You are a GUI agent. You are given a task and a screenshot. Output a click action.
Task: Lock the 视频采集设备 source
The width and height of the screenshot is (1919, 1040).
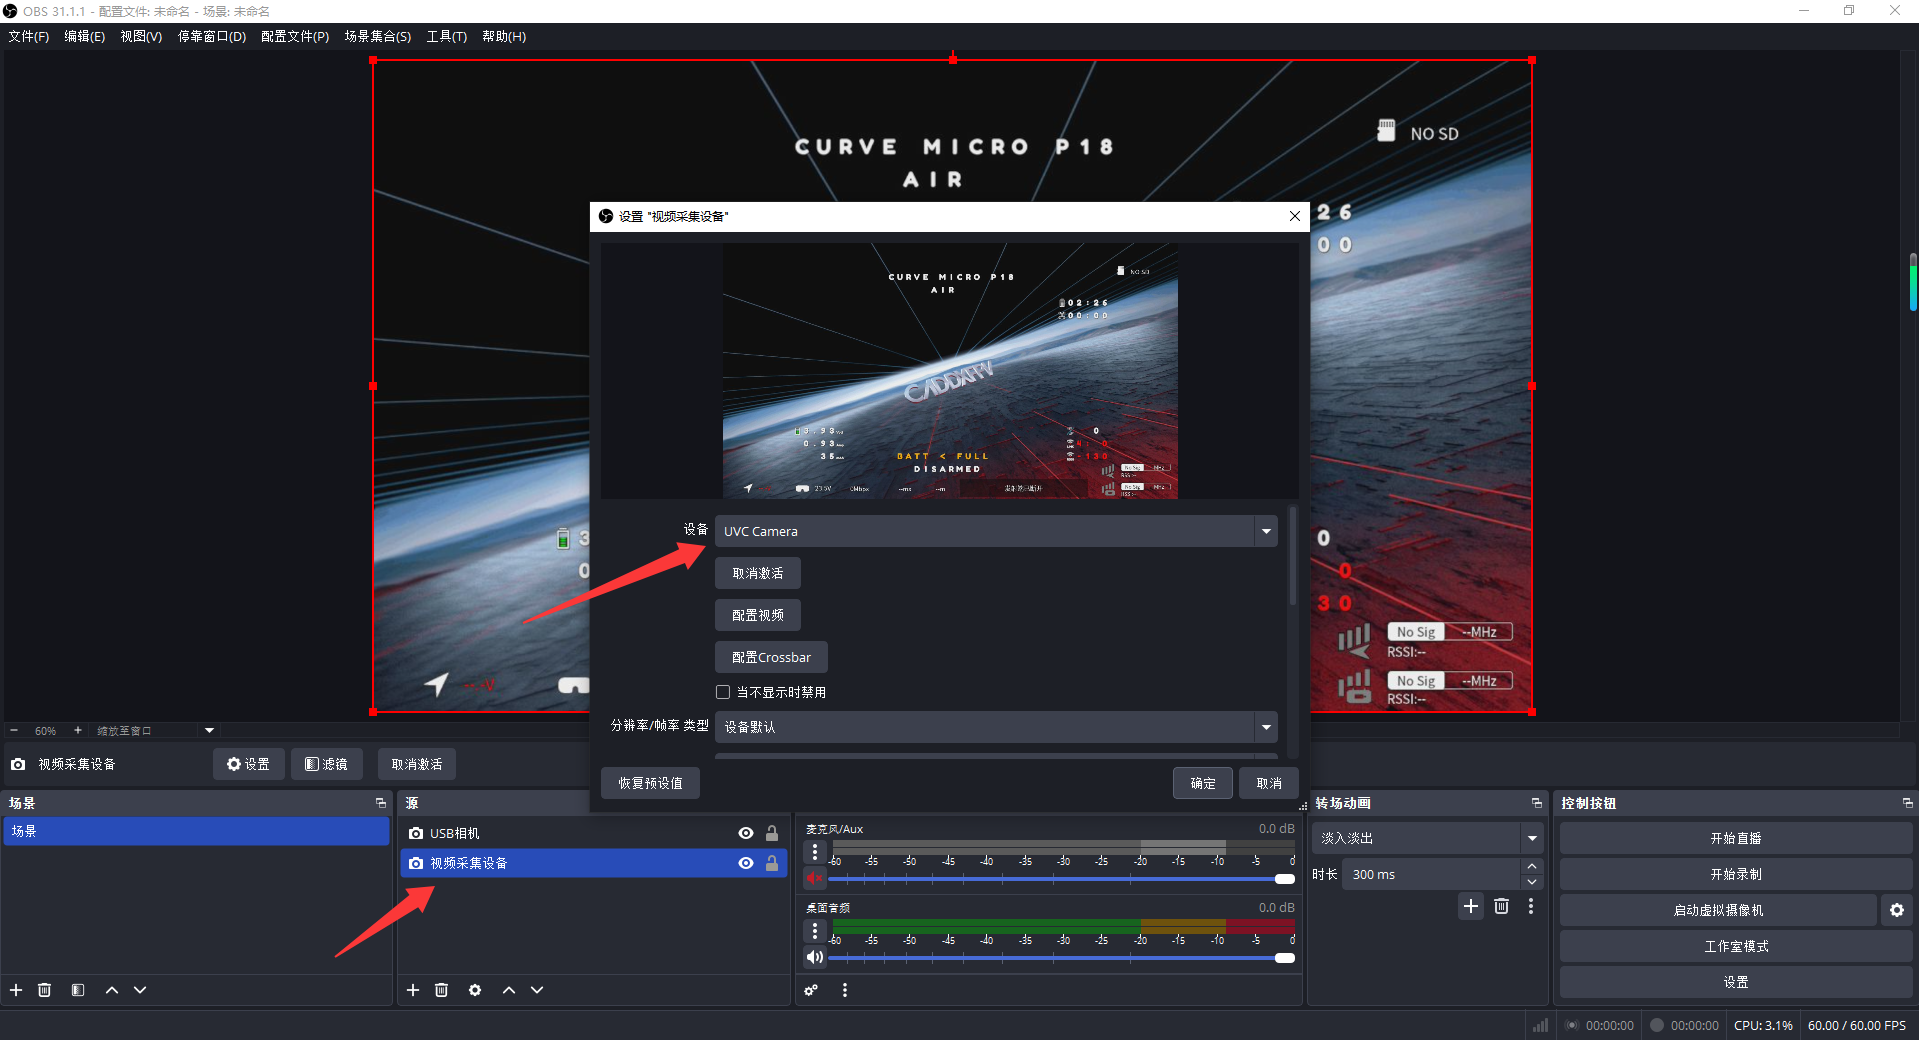coord(772,863)
